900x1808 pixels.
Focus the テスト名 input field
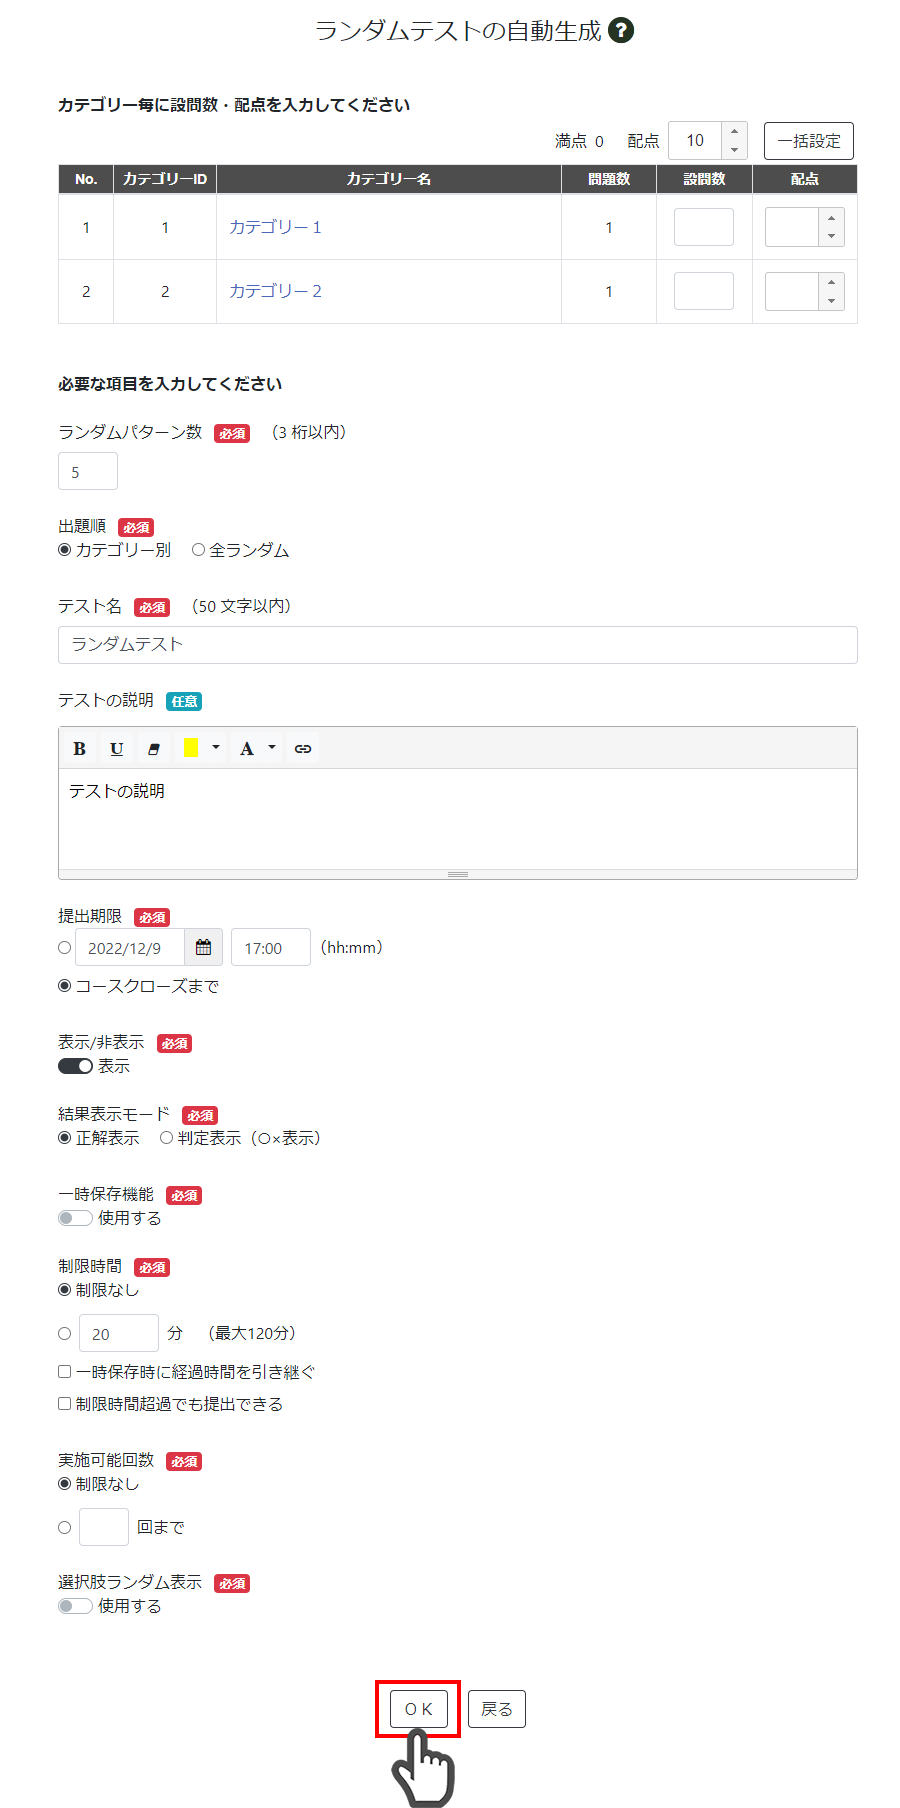click(458, 645)
